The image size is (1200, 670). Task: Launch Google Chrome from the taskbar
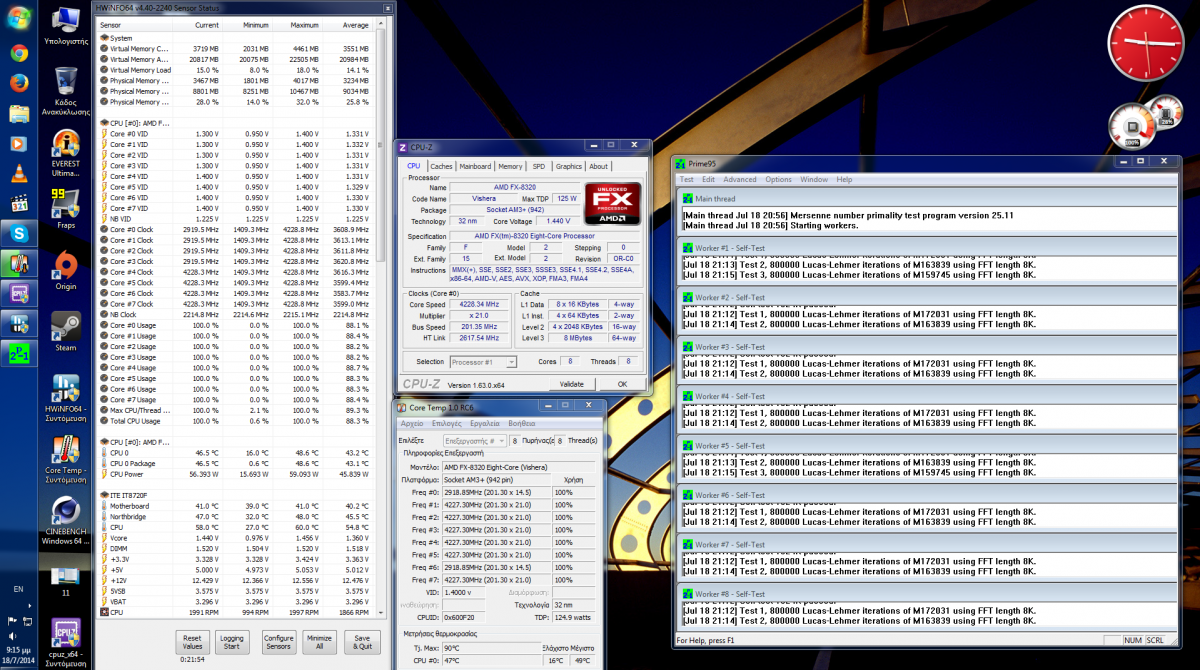[18, 53]
